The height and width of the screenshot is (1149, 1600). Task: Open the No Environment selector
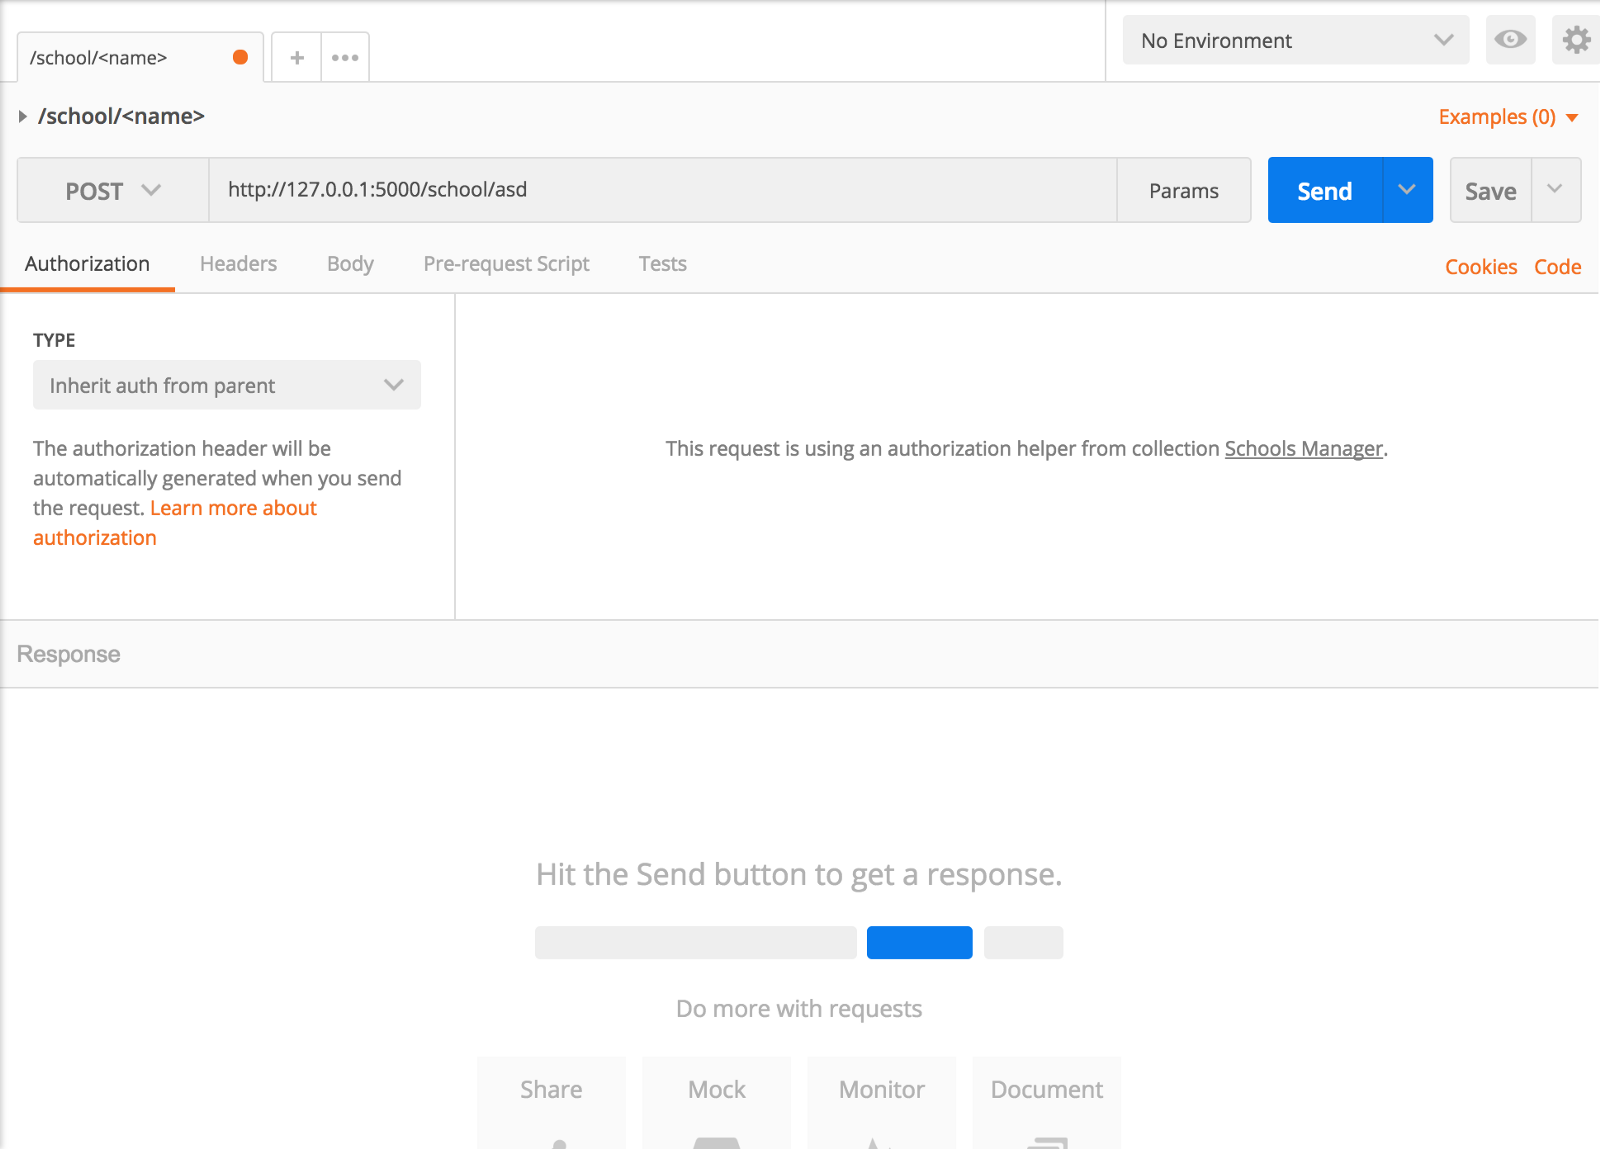coord(1295,40)
